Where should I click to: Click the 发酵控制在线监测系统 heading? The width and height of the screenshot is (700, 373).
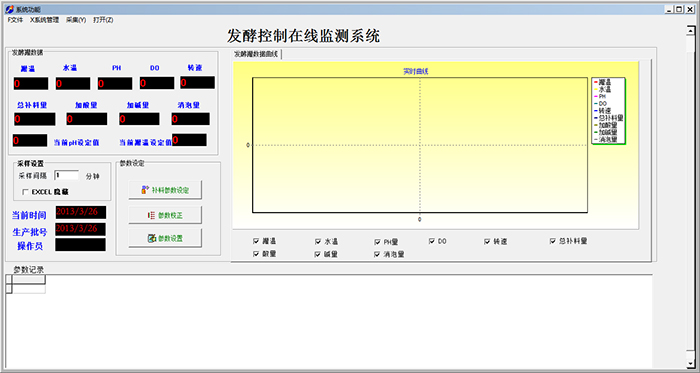click(x=304, y=36)
